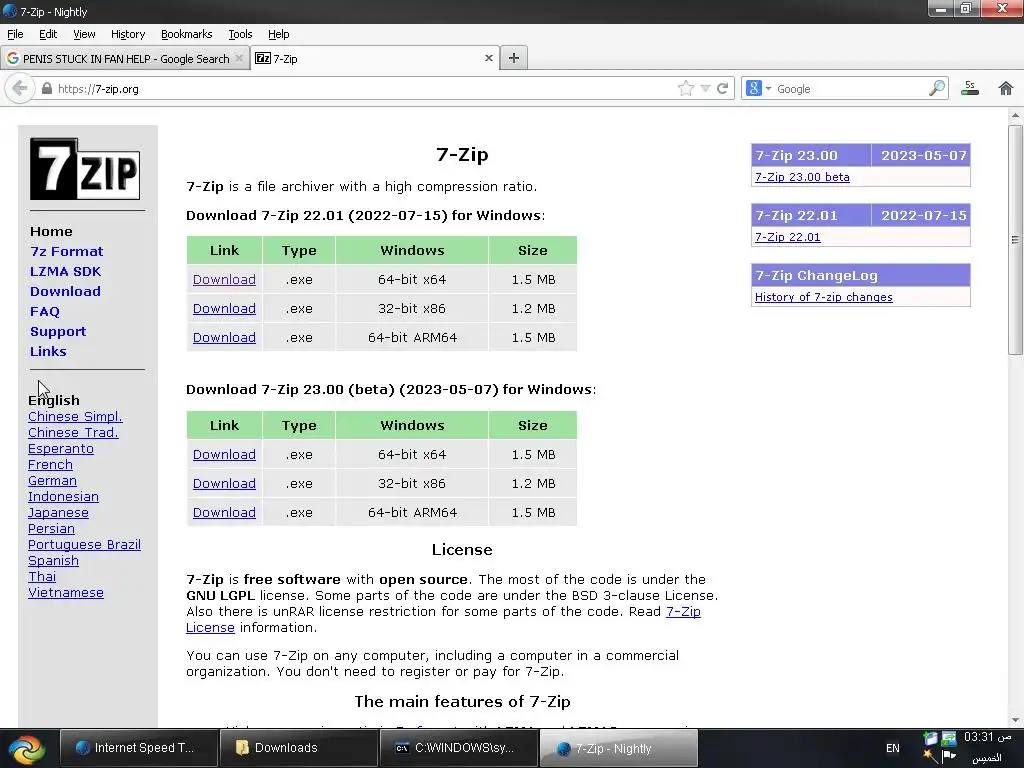Open the Links sidebar page
The width and height of the screenshot is (1024, 768).
[x=48, y=351]
